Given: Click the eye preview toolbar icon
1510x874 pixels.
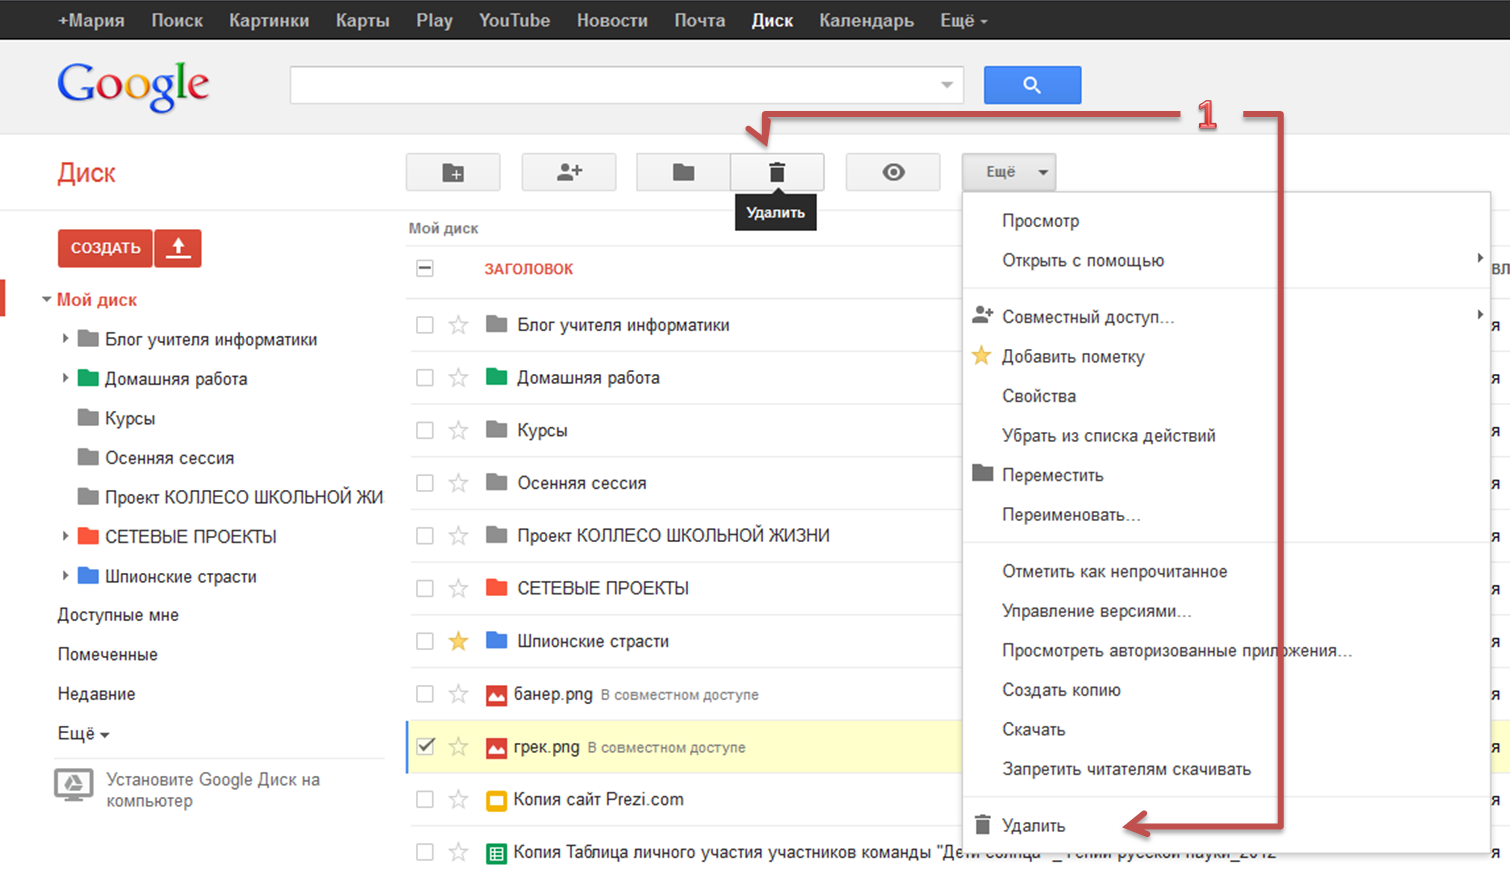Looking at the screenshot, I should click(x=893, y=172).
